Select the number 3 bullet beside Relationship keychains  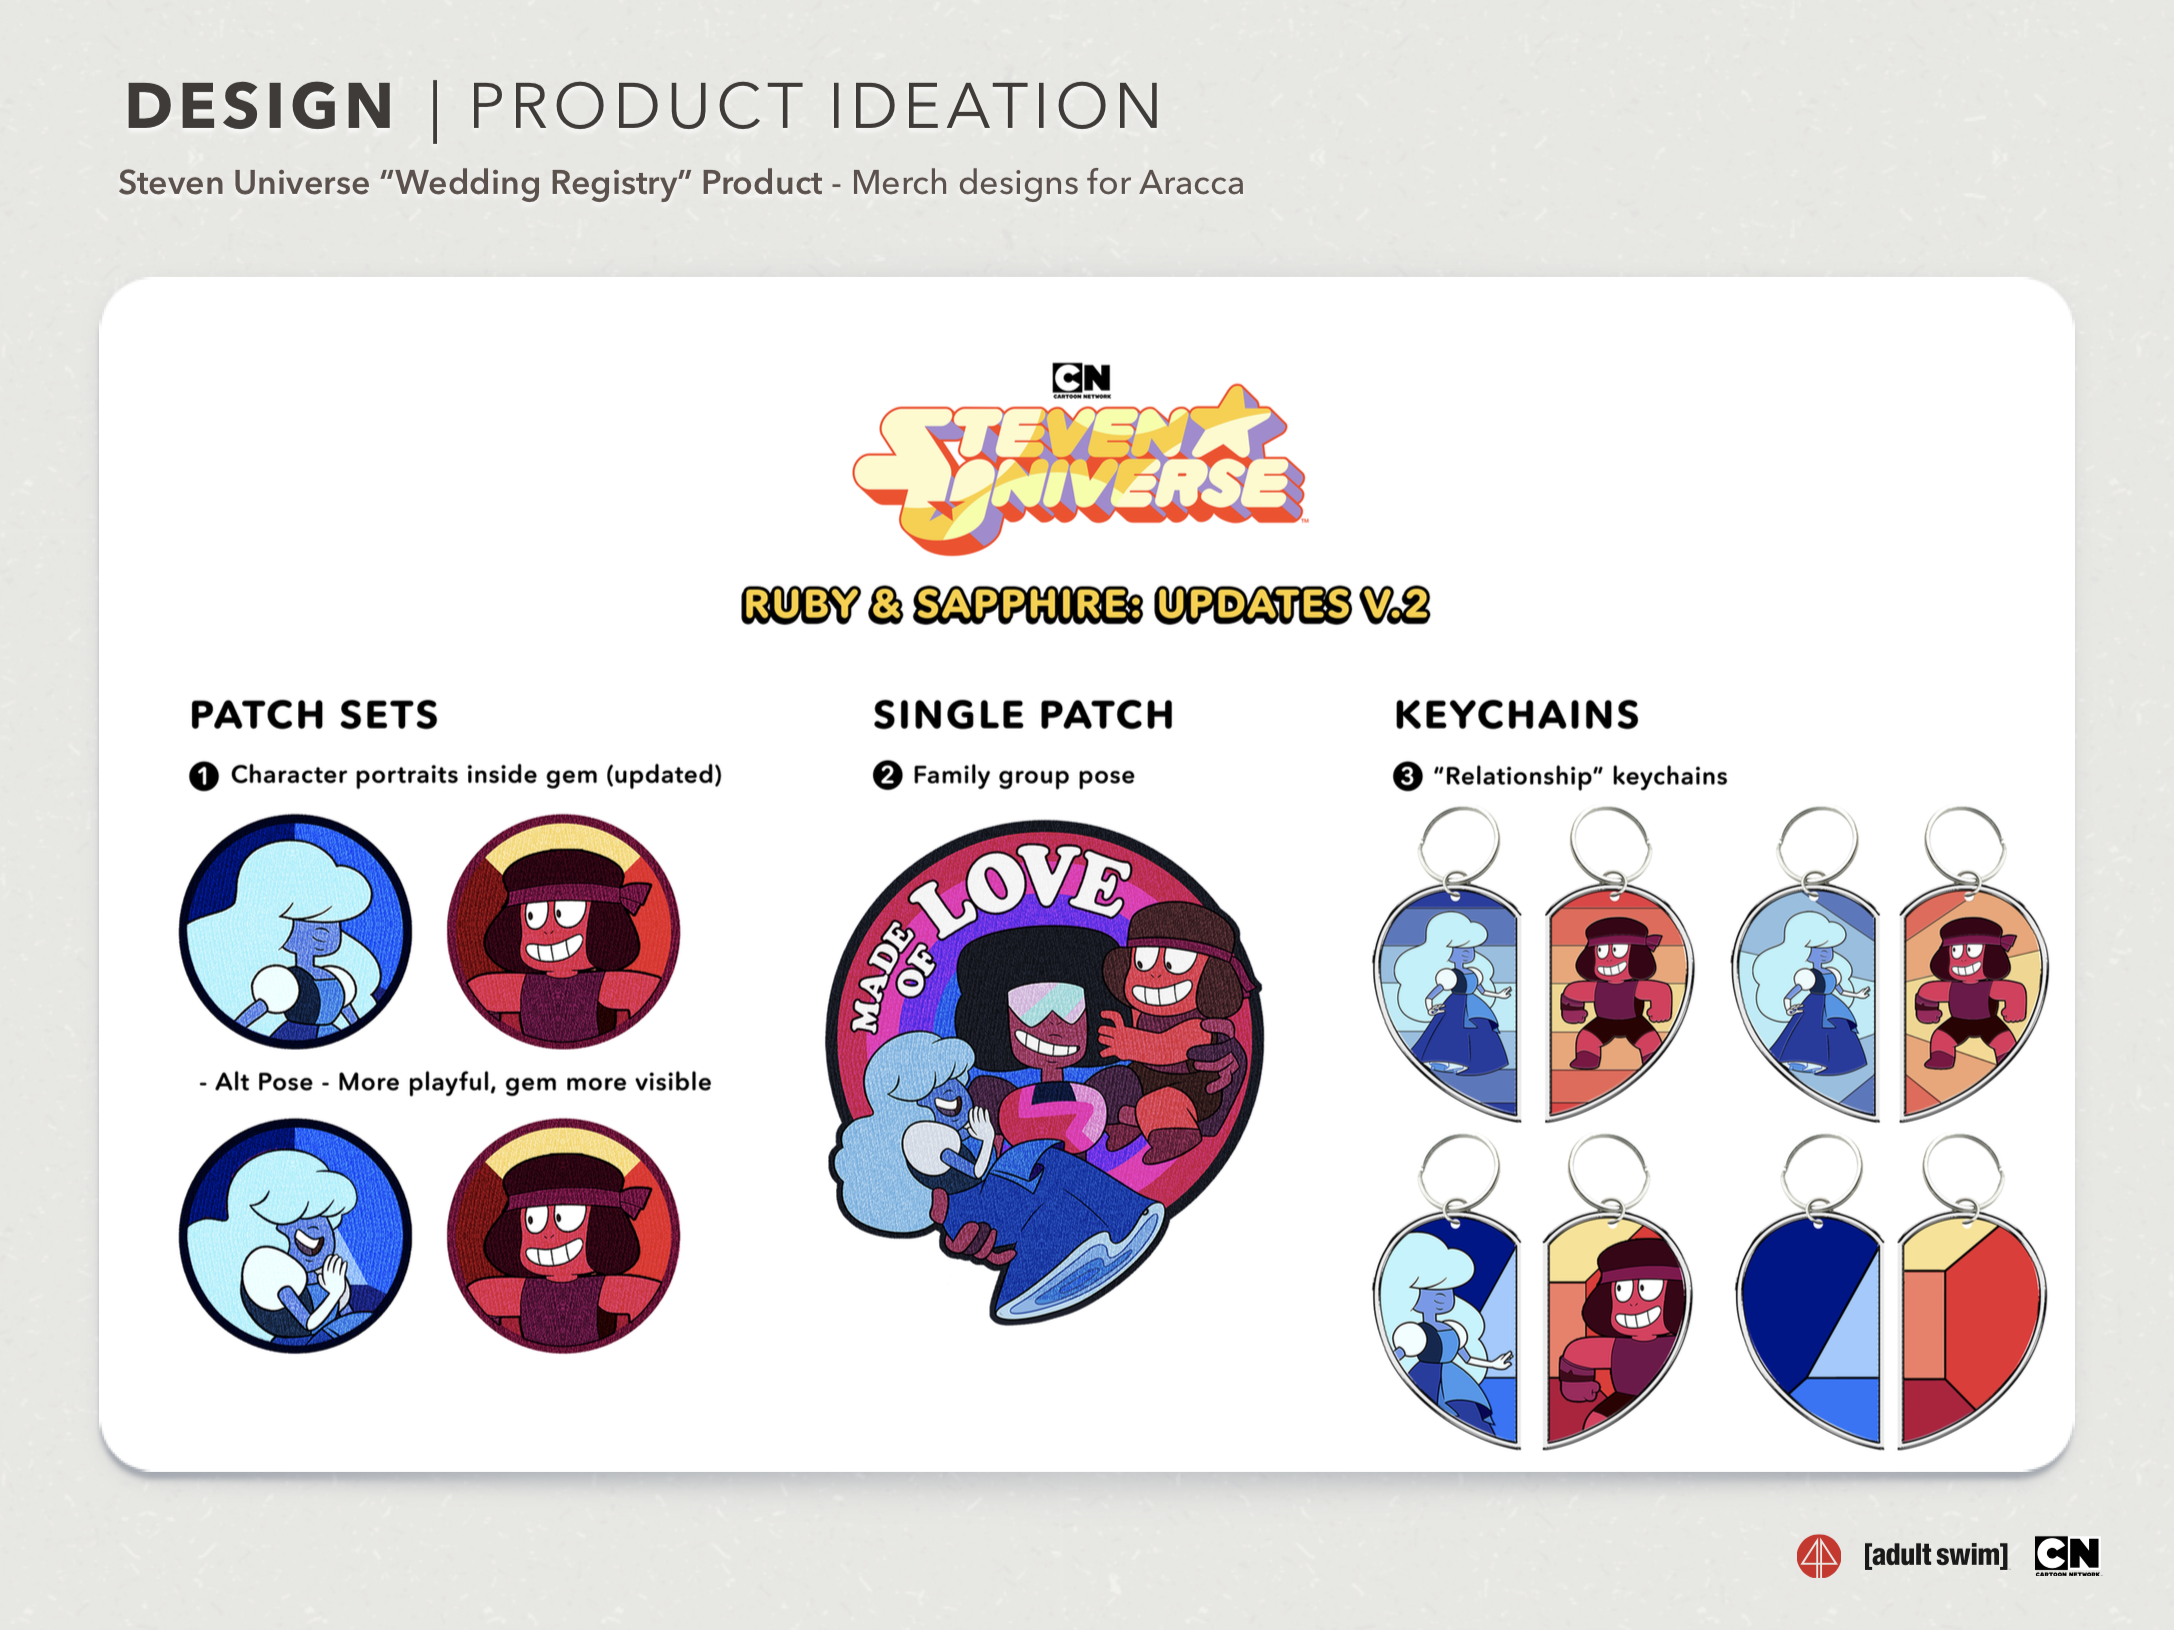pos(1407,776)
